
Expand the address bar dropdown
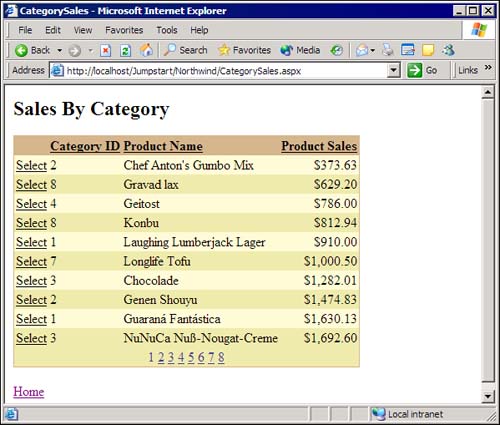[394, 70]
